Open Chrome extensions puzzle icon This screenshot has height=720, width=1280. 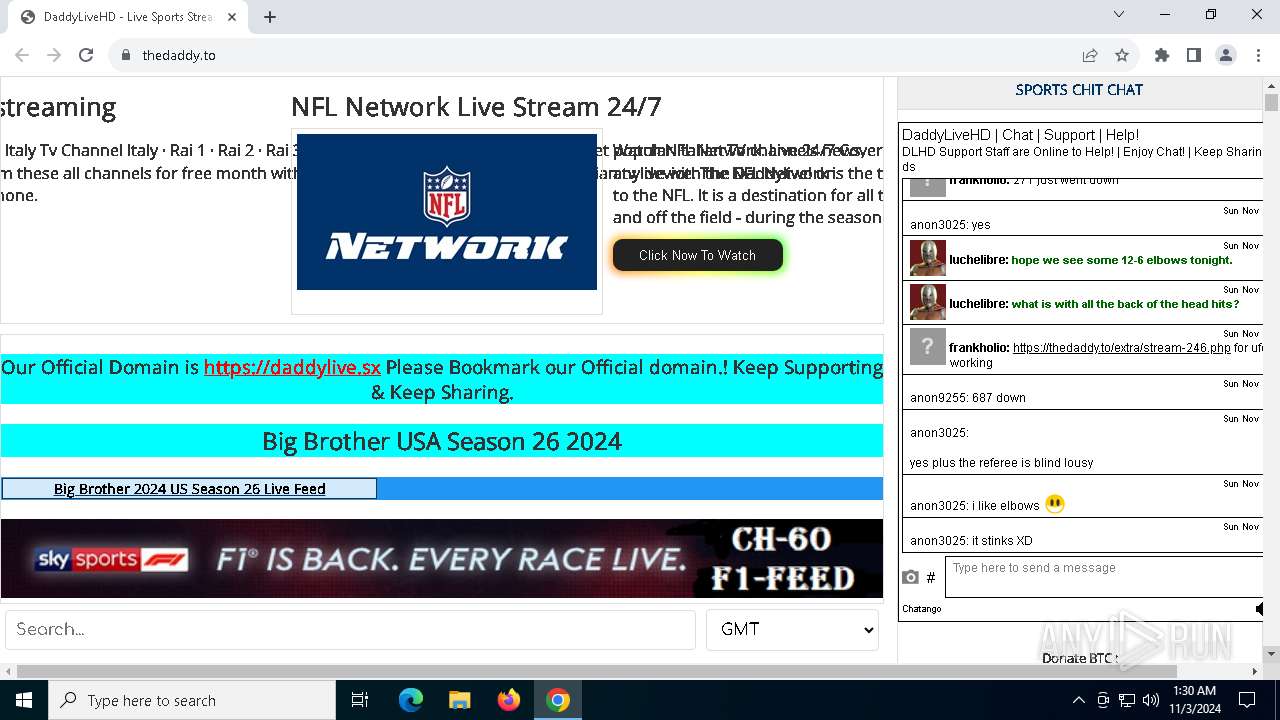click(1162, 55)
